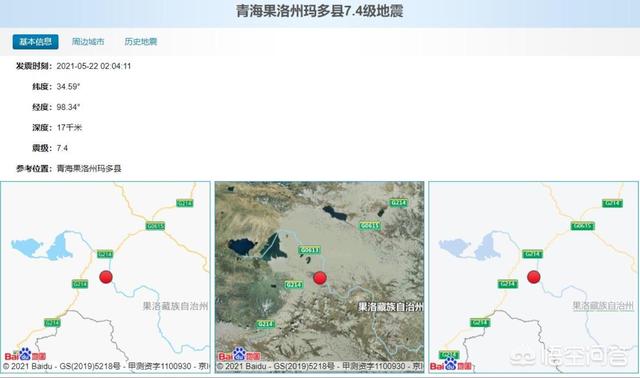Open the middle satellite map thumbnail
The width and height of the screenshot is (640, 378).
(320, 277)
